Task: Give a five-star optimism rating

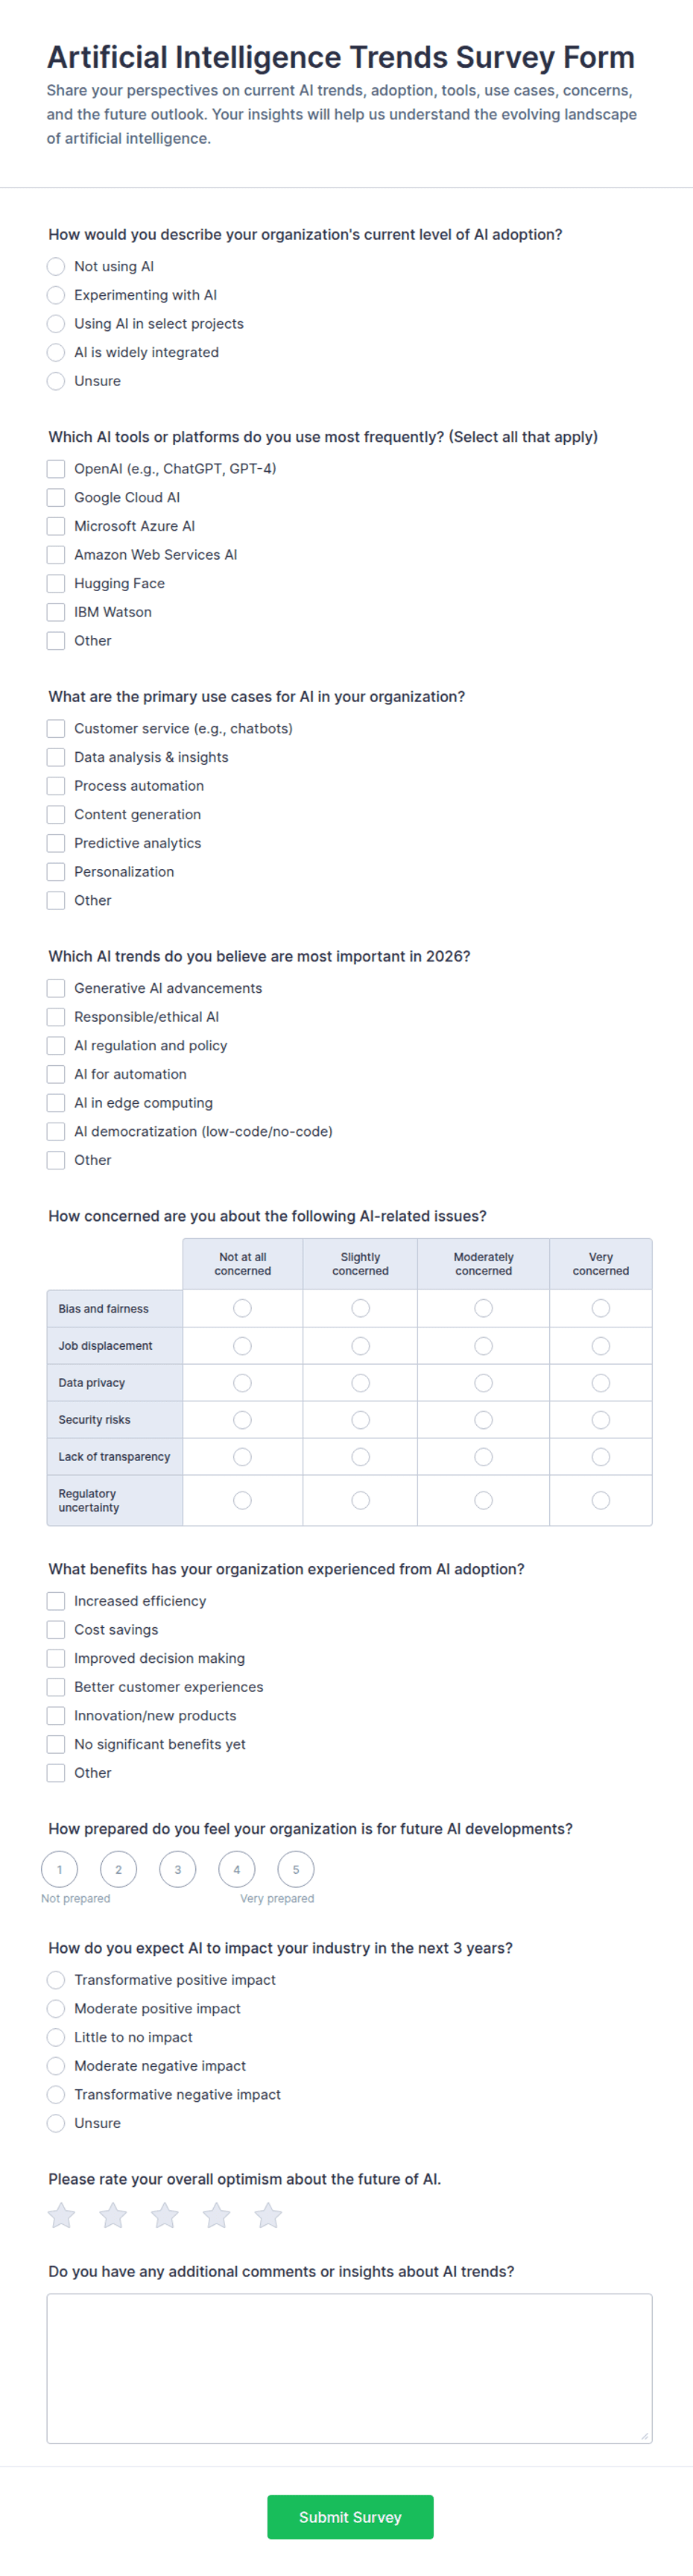Action: [268, 2216]
